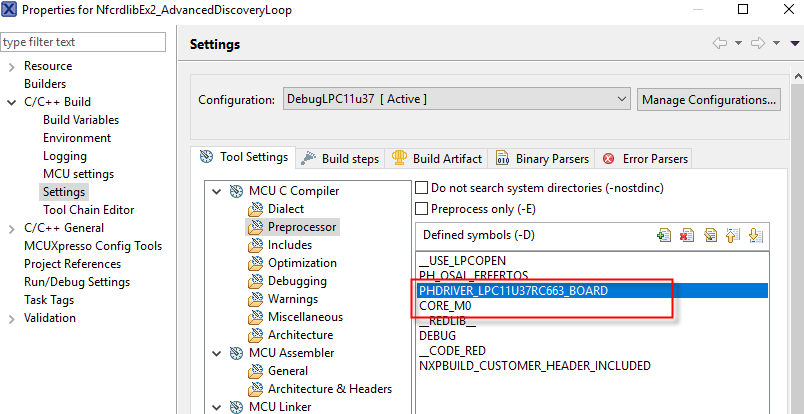
Task: Select the CORE_M0 defined symbol
Action: (445, 305)
